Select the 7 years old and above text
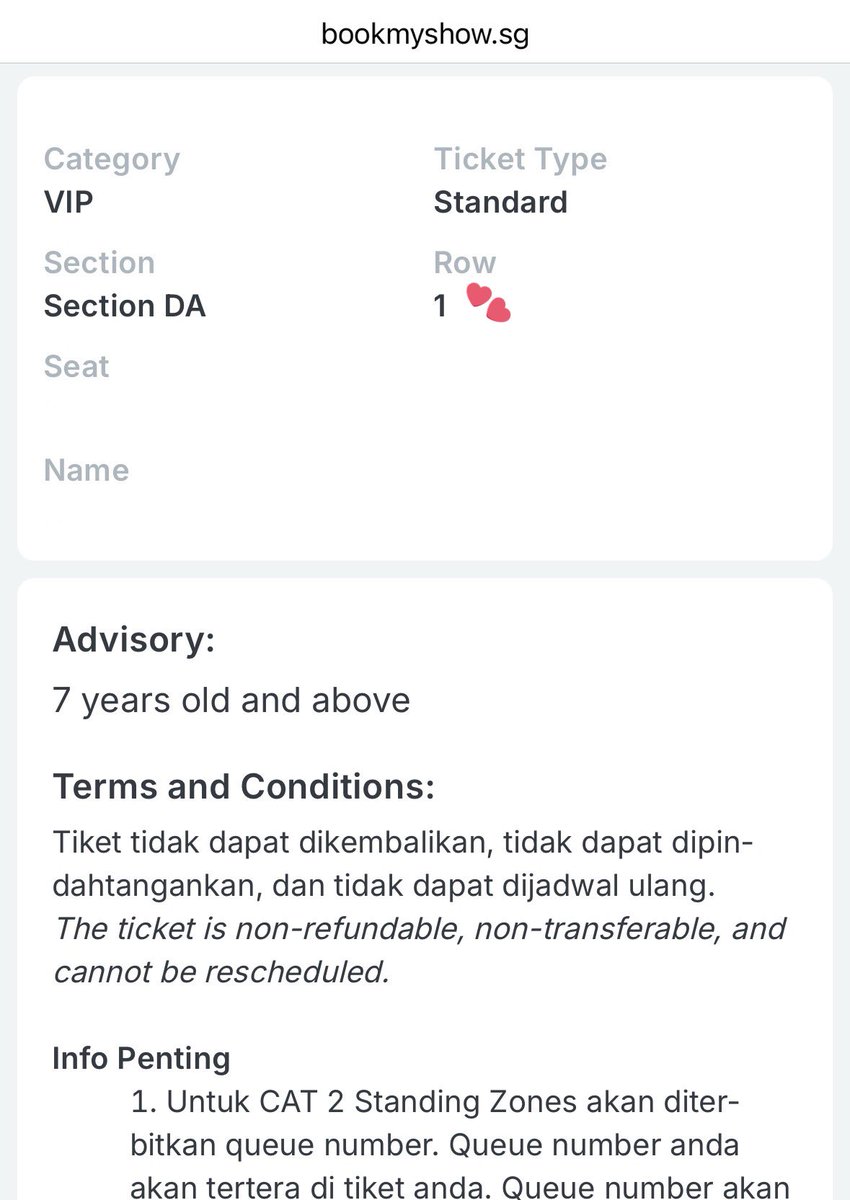 [231, 700]
